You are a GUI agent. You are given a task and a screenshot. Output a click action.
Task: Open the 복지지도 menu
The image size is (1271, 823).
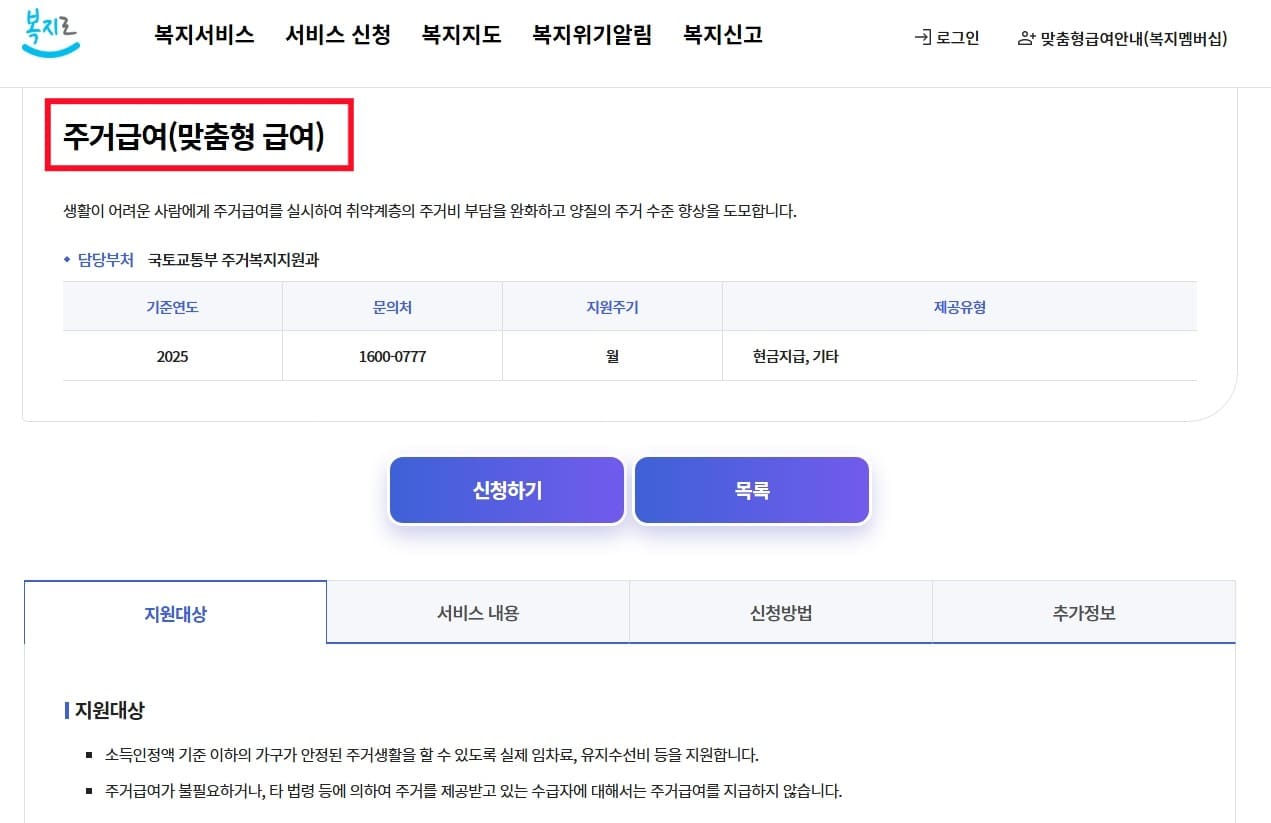[461, 35]
